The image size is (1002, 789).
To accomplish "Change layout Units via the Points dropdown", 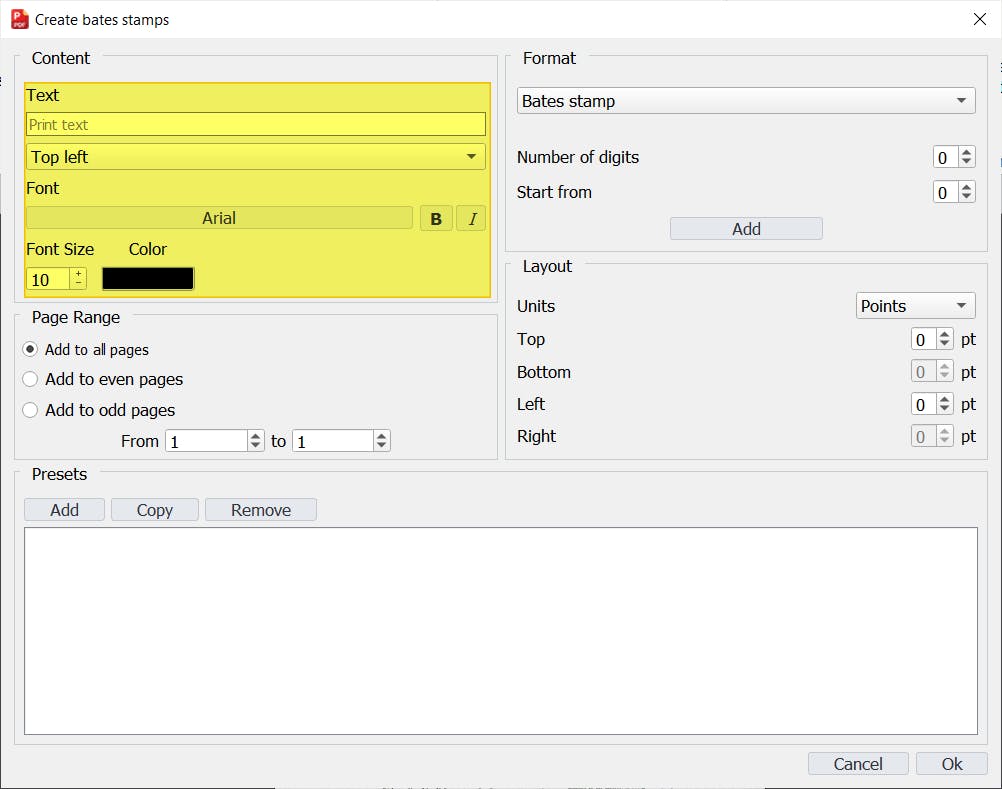I will coord(914,305).
